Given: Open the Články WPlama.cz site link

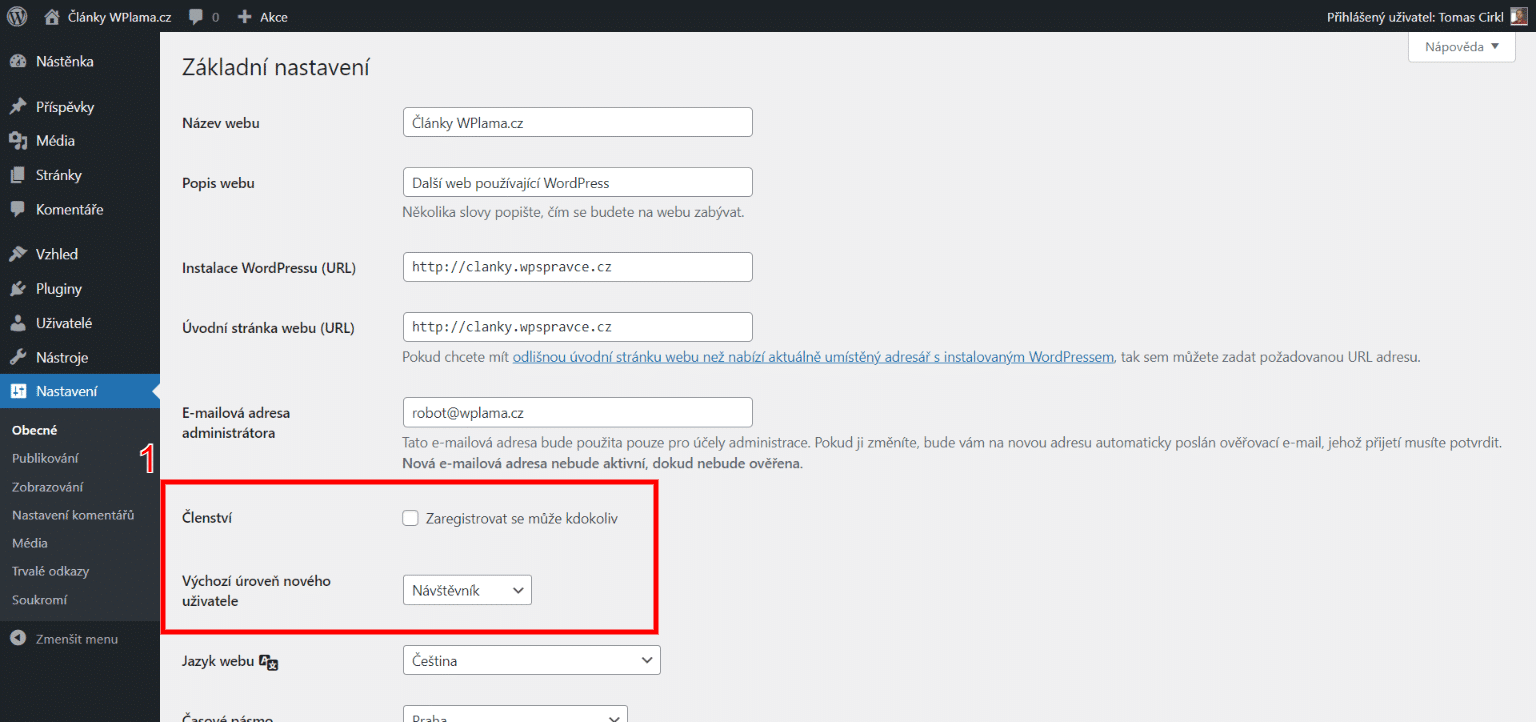Looking at the screenshot, I should 120,17.
